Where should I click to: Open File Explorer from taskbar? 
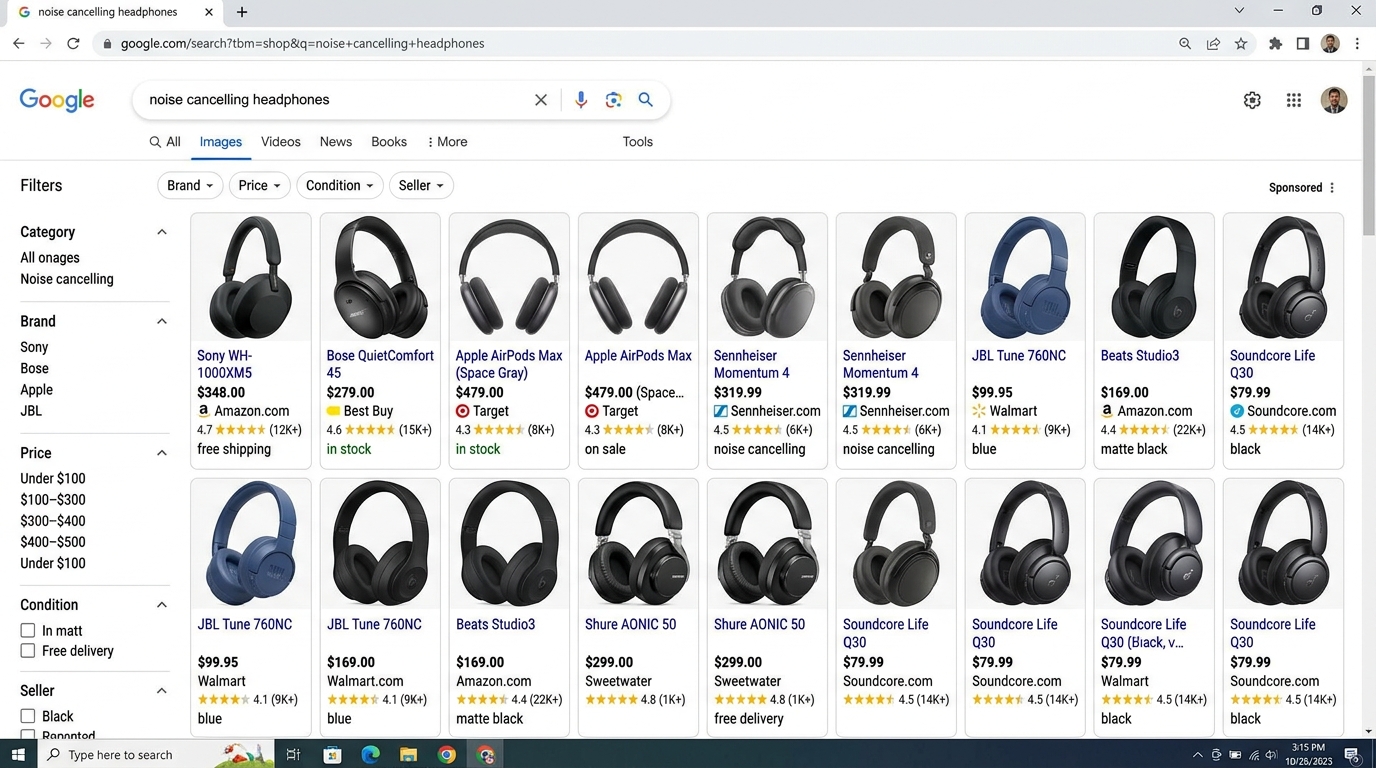tap(408, 755)
